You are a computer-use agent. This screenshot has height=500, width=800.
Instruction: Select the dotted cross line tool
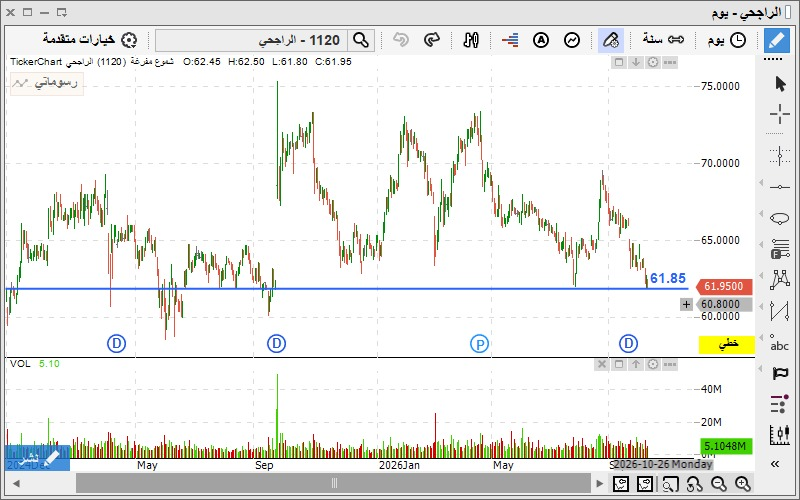click(780, 156)
